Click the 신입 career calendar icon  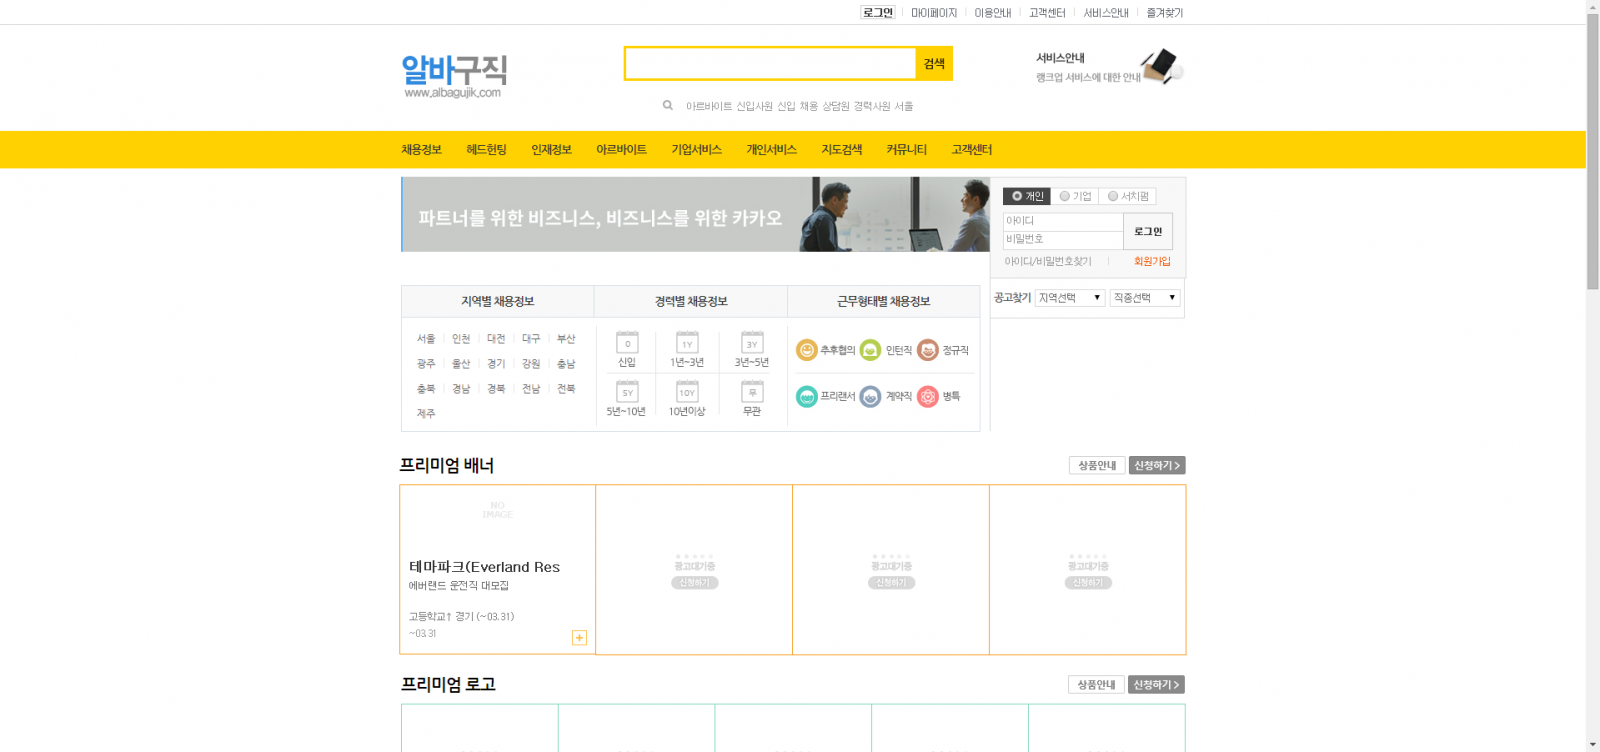pyautogui.click(x=627, y=342)
